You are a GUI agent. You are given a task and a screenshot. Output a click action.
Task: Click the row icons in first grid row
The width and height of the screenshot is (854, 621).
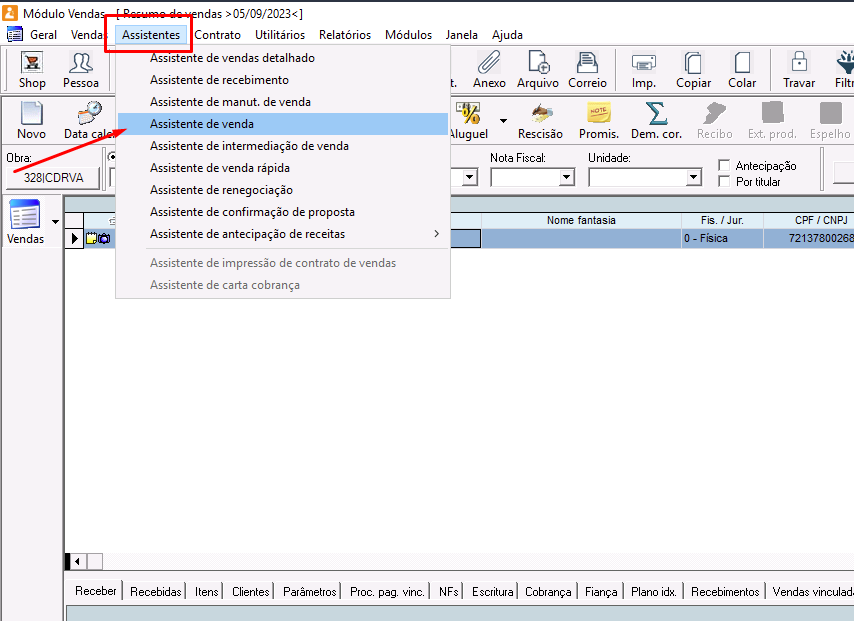click(x=98, y=238)
